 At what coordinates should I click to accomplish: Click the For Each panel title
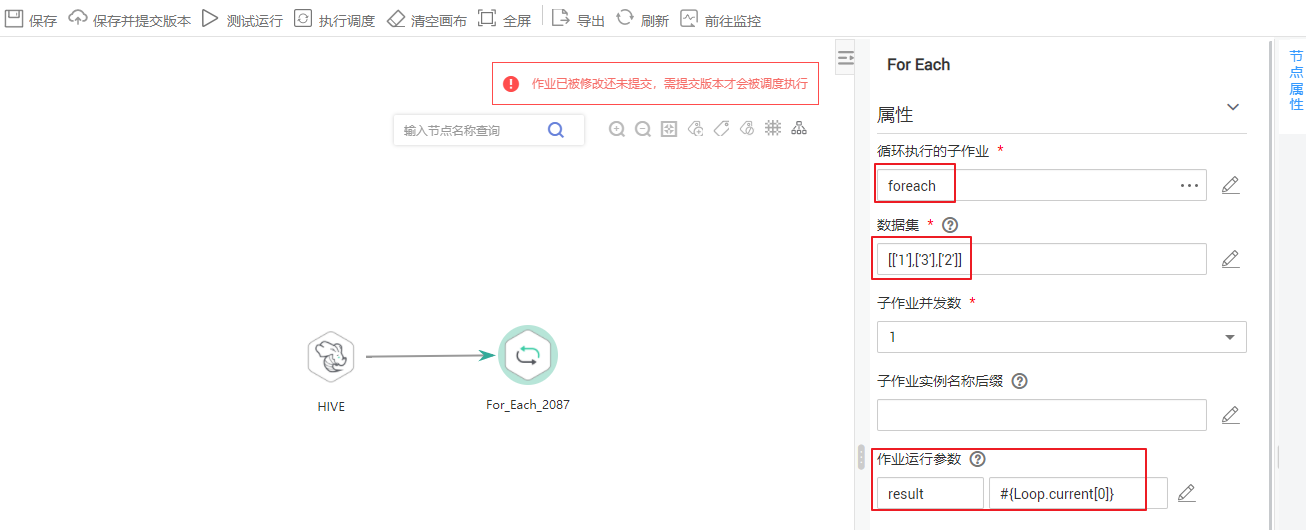[x=918, y=64]
